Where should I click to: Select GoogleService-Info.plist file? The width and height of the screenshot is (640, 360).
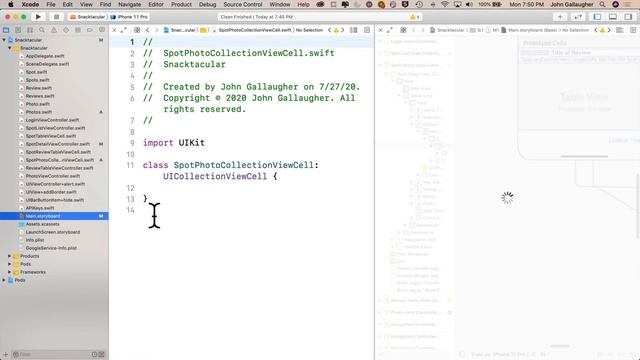pos(51,248)
